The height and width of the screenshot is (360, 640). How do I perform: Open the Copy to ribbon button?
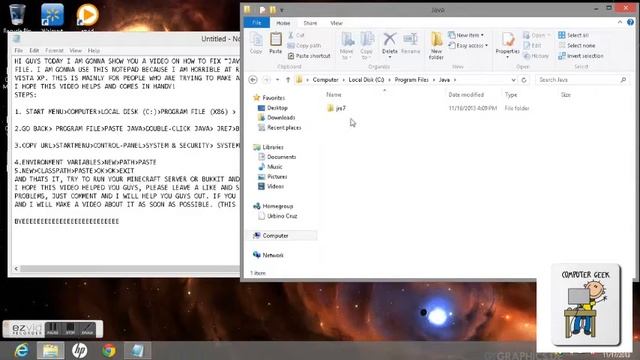point(367,46)
